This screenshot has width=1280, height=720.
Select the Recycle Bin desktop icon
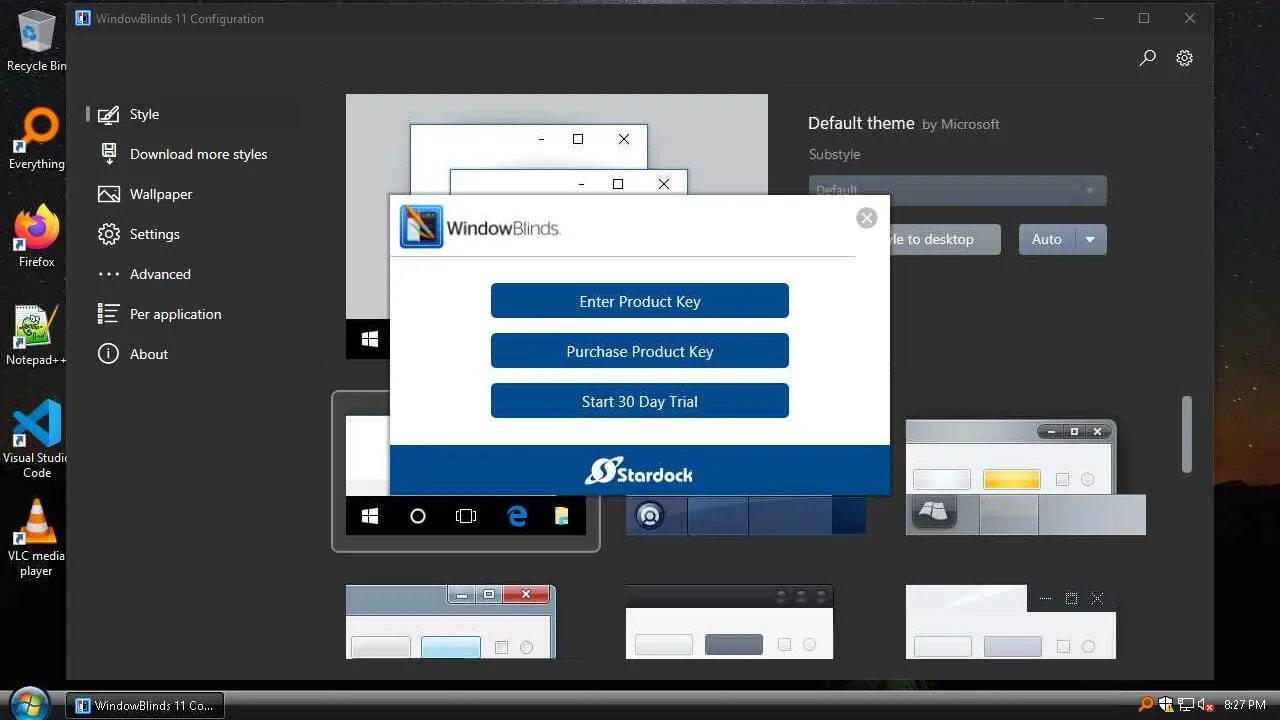pyautogui.click(x=37, y=42)
